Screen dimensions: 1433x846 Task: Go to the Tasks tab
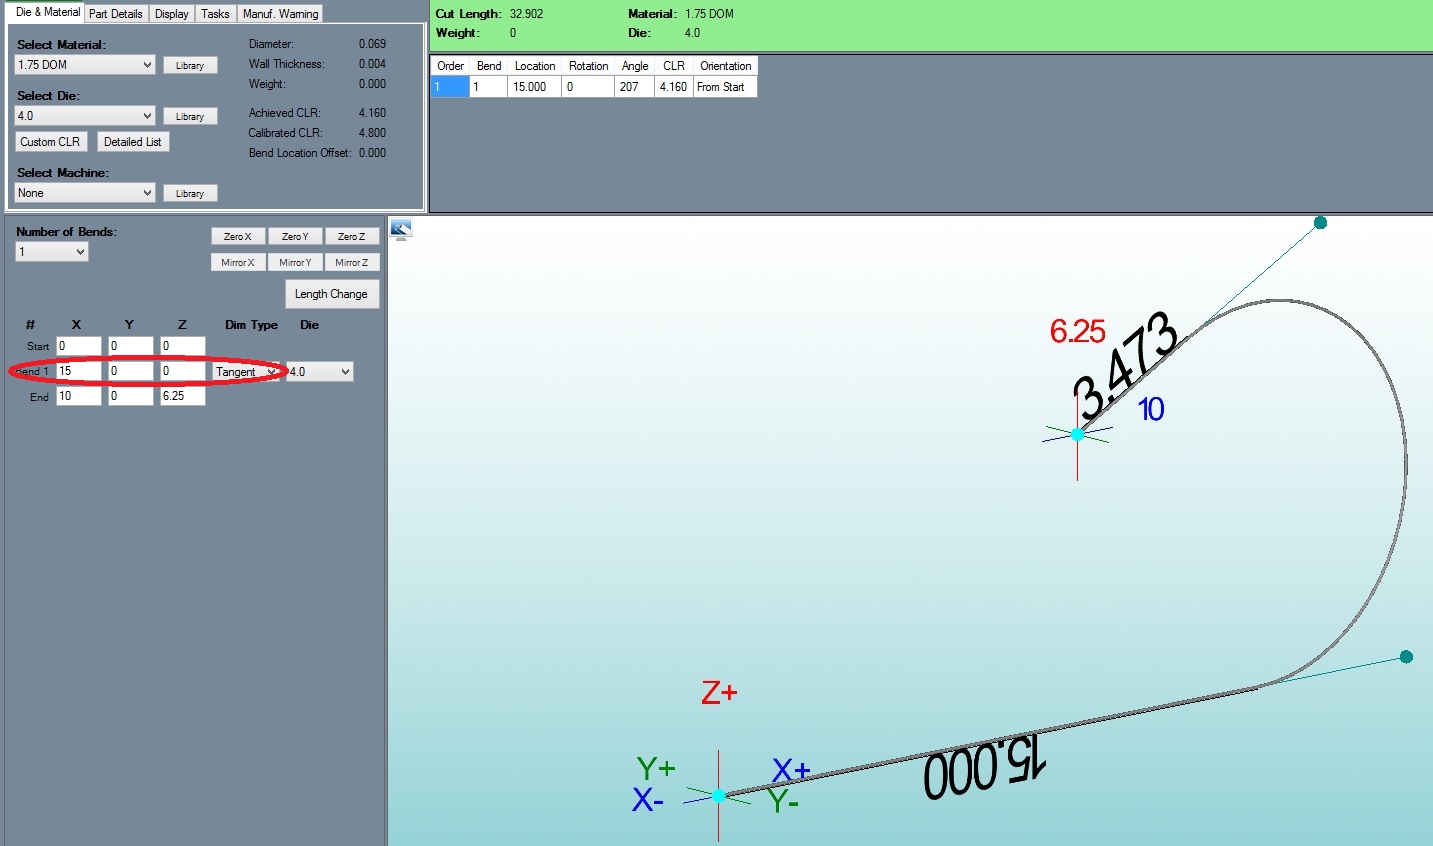click(215, 14)
